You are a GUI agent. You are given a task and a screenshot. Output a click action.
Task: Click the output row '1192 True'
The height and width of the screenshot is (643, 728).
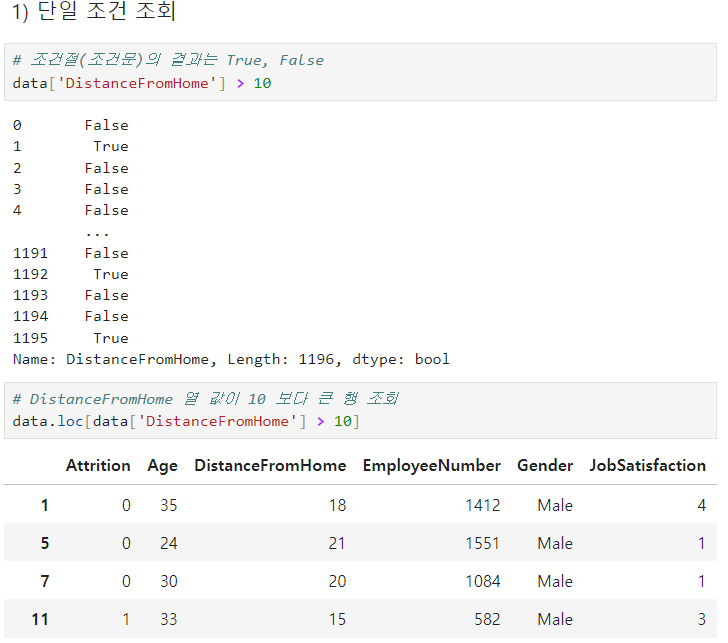coord(71,274)
